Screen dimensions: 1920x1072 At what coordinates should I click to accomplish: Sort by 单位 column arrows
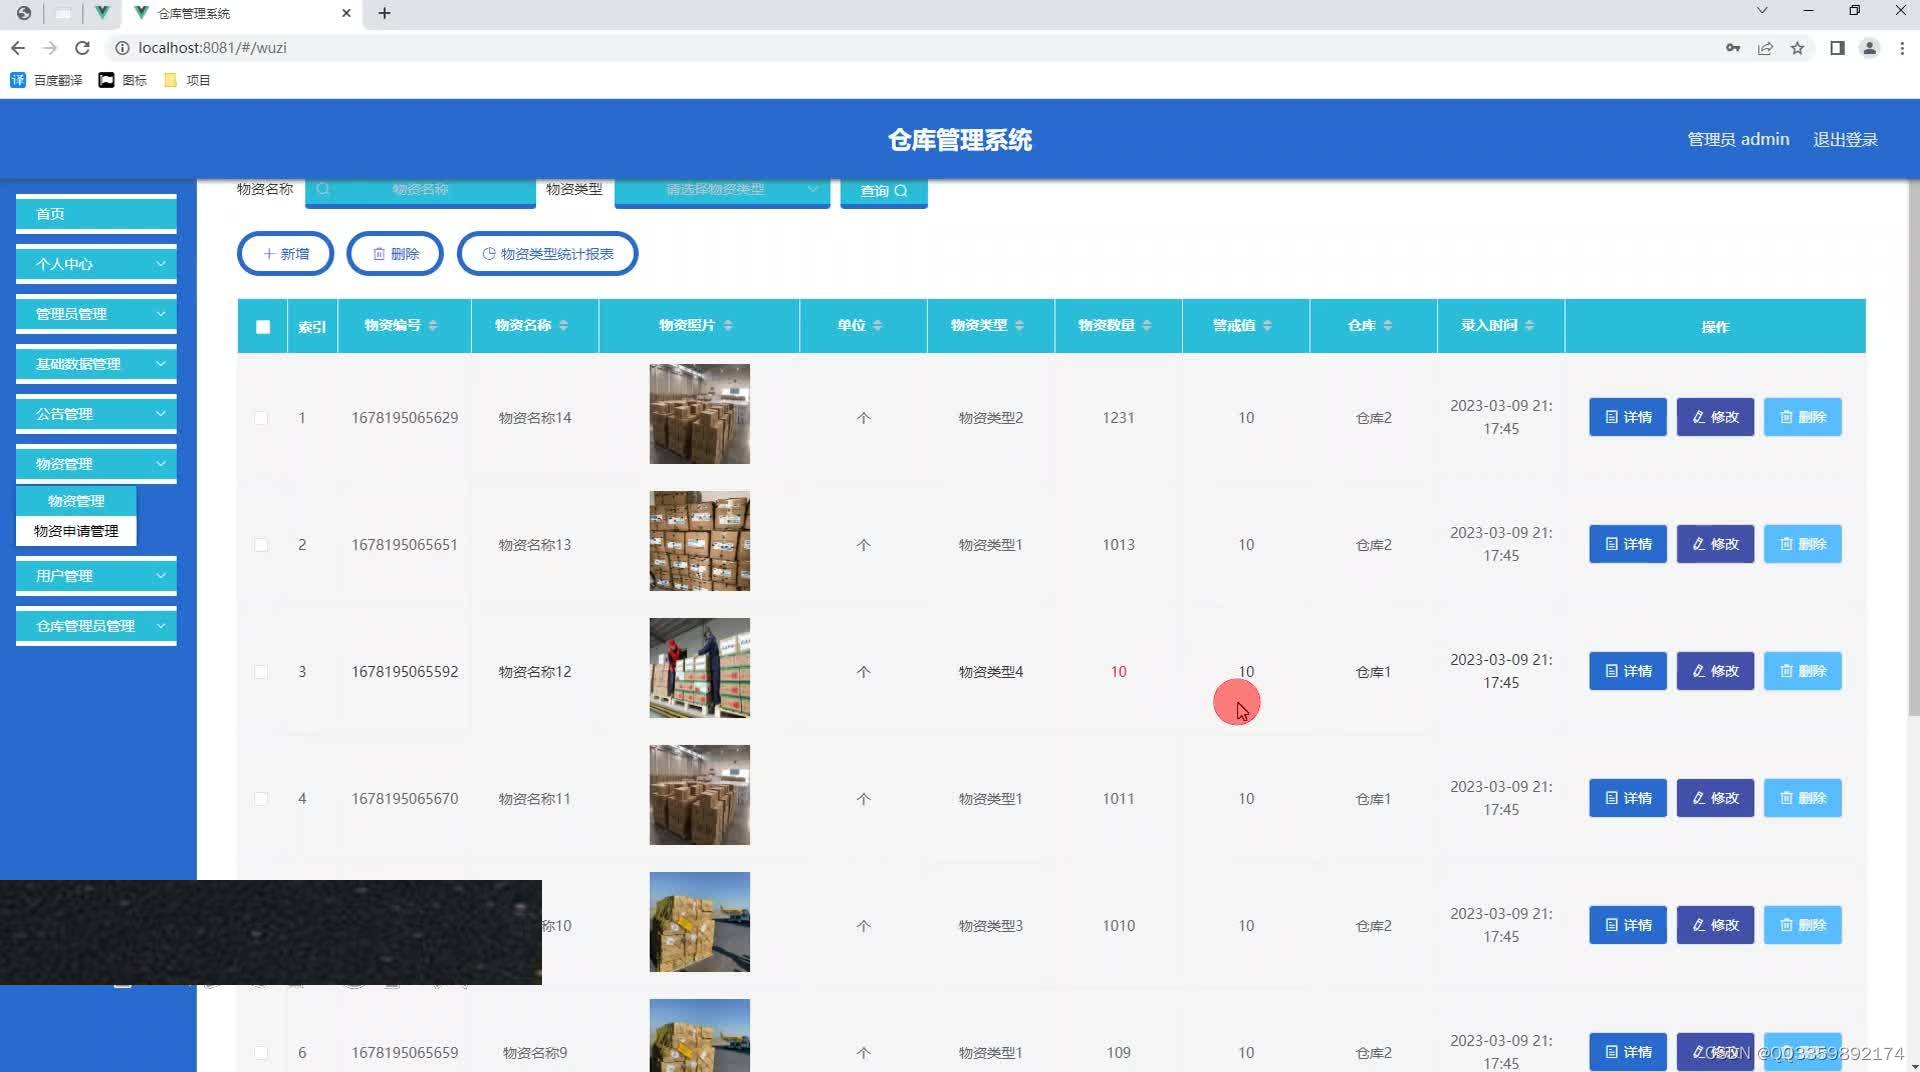pyautogui.click(x=878, y=326)
